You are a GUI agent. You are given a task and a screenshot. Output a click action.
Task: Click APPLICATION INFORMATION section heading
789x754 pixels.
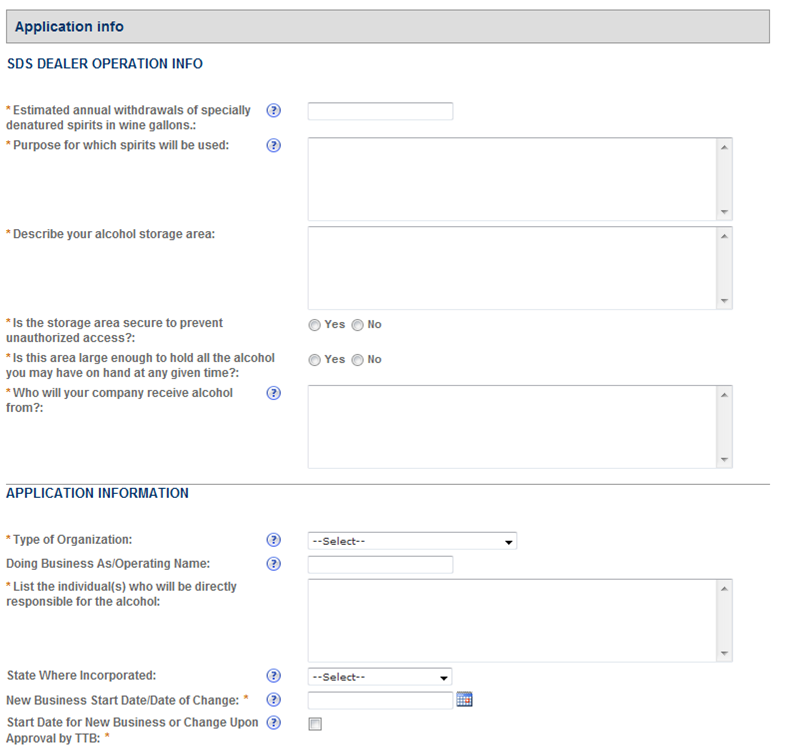point(98,493)
